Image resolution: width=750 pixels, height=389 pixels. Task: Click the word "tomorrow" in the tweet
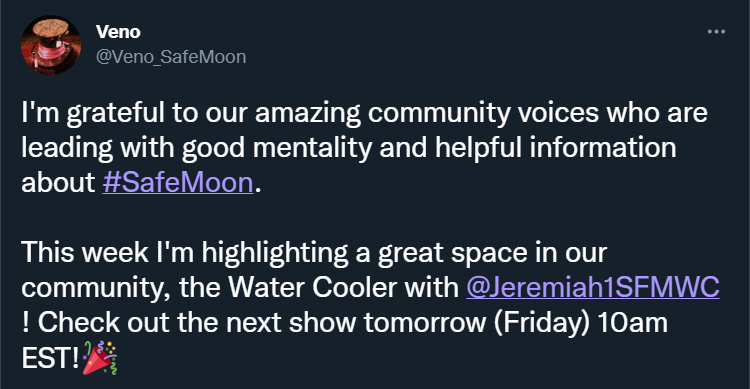pos(424,323)
